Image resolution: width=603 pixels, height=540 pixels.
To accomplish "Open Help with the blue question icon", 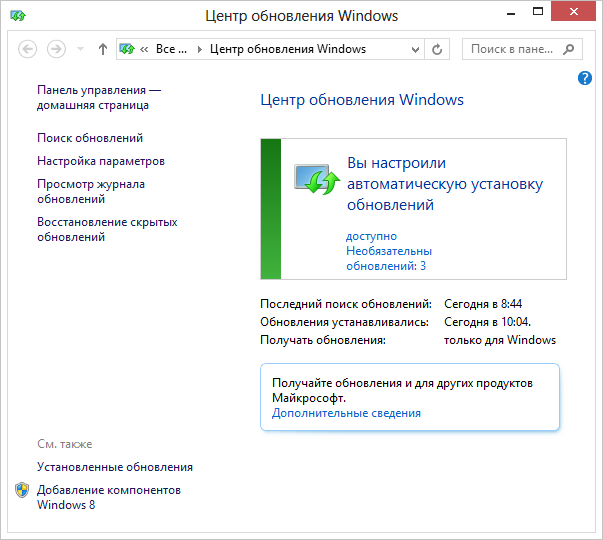I will (x=585, y=78).
